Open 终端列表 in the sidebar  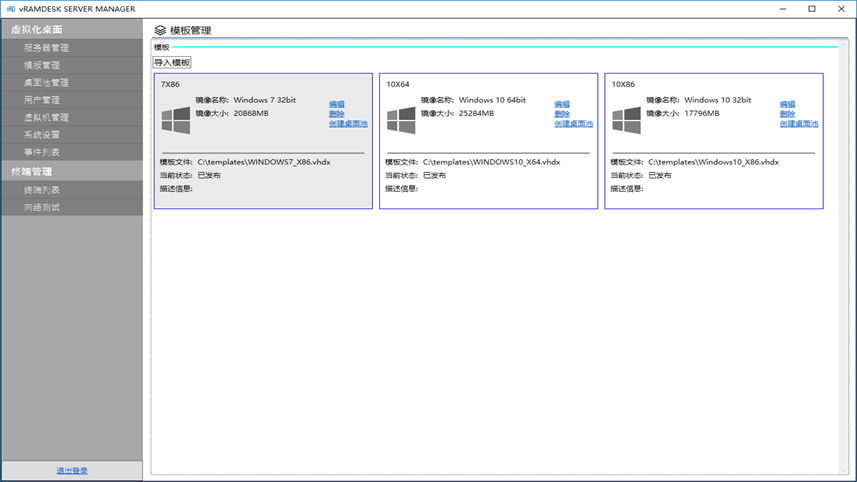coord(72,190)
